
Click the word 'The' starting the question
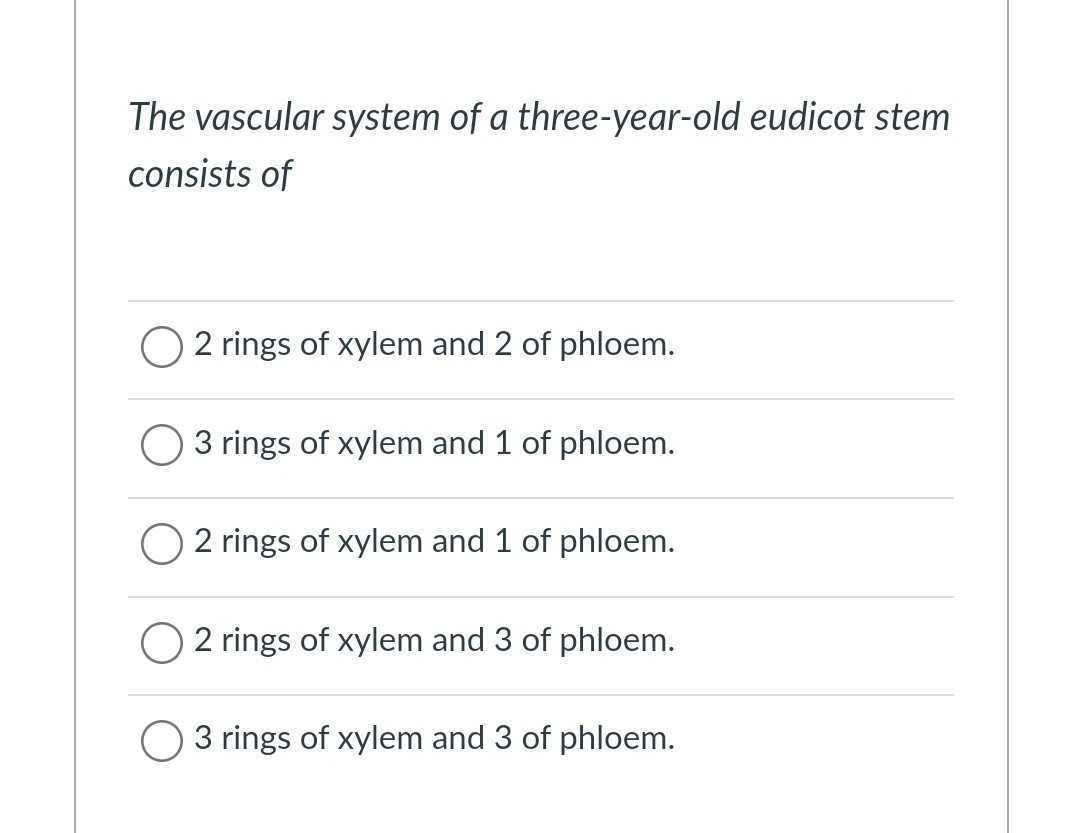click(x=157, y=117)
